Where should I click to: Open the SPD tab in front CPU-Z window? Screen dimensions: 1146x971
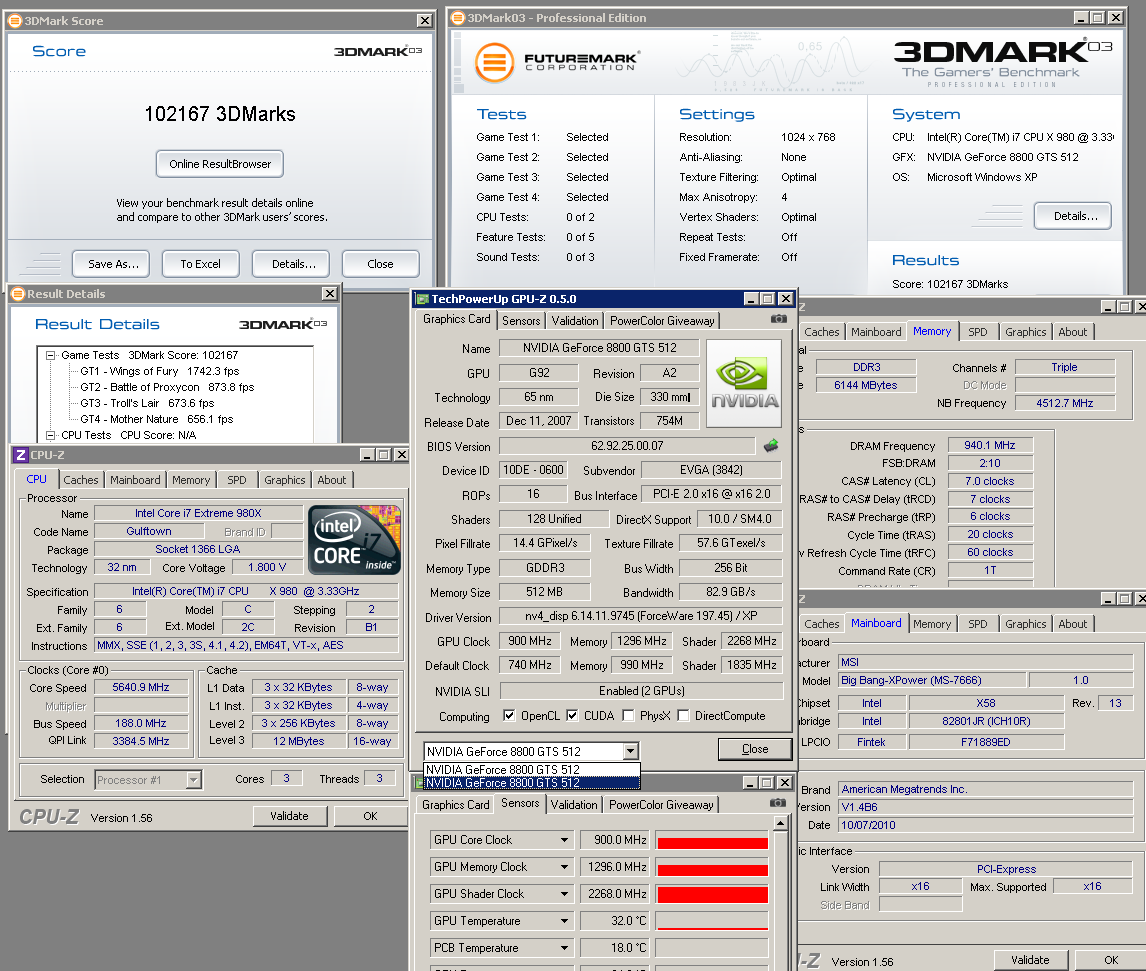[x=237, y=480]
